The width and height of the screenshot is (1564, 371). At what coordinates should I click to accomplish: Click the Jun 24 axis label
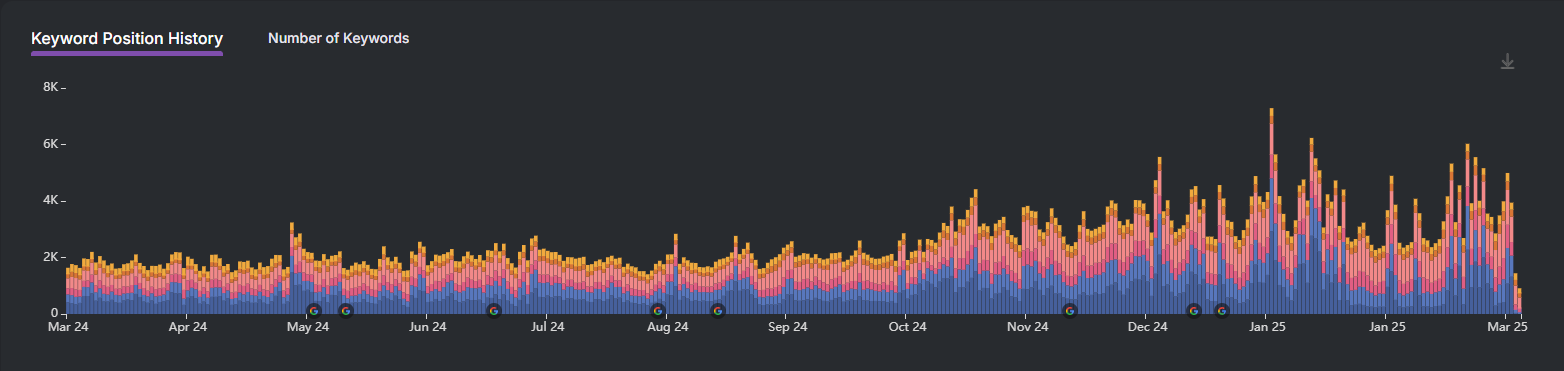(x=427, y=327)
